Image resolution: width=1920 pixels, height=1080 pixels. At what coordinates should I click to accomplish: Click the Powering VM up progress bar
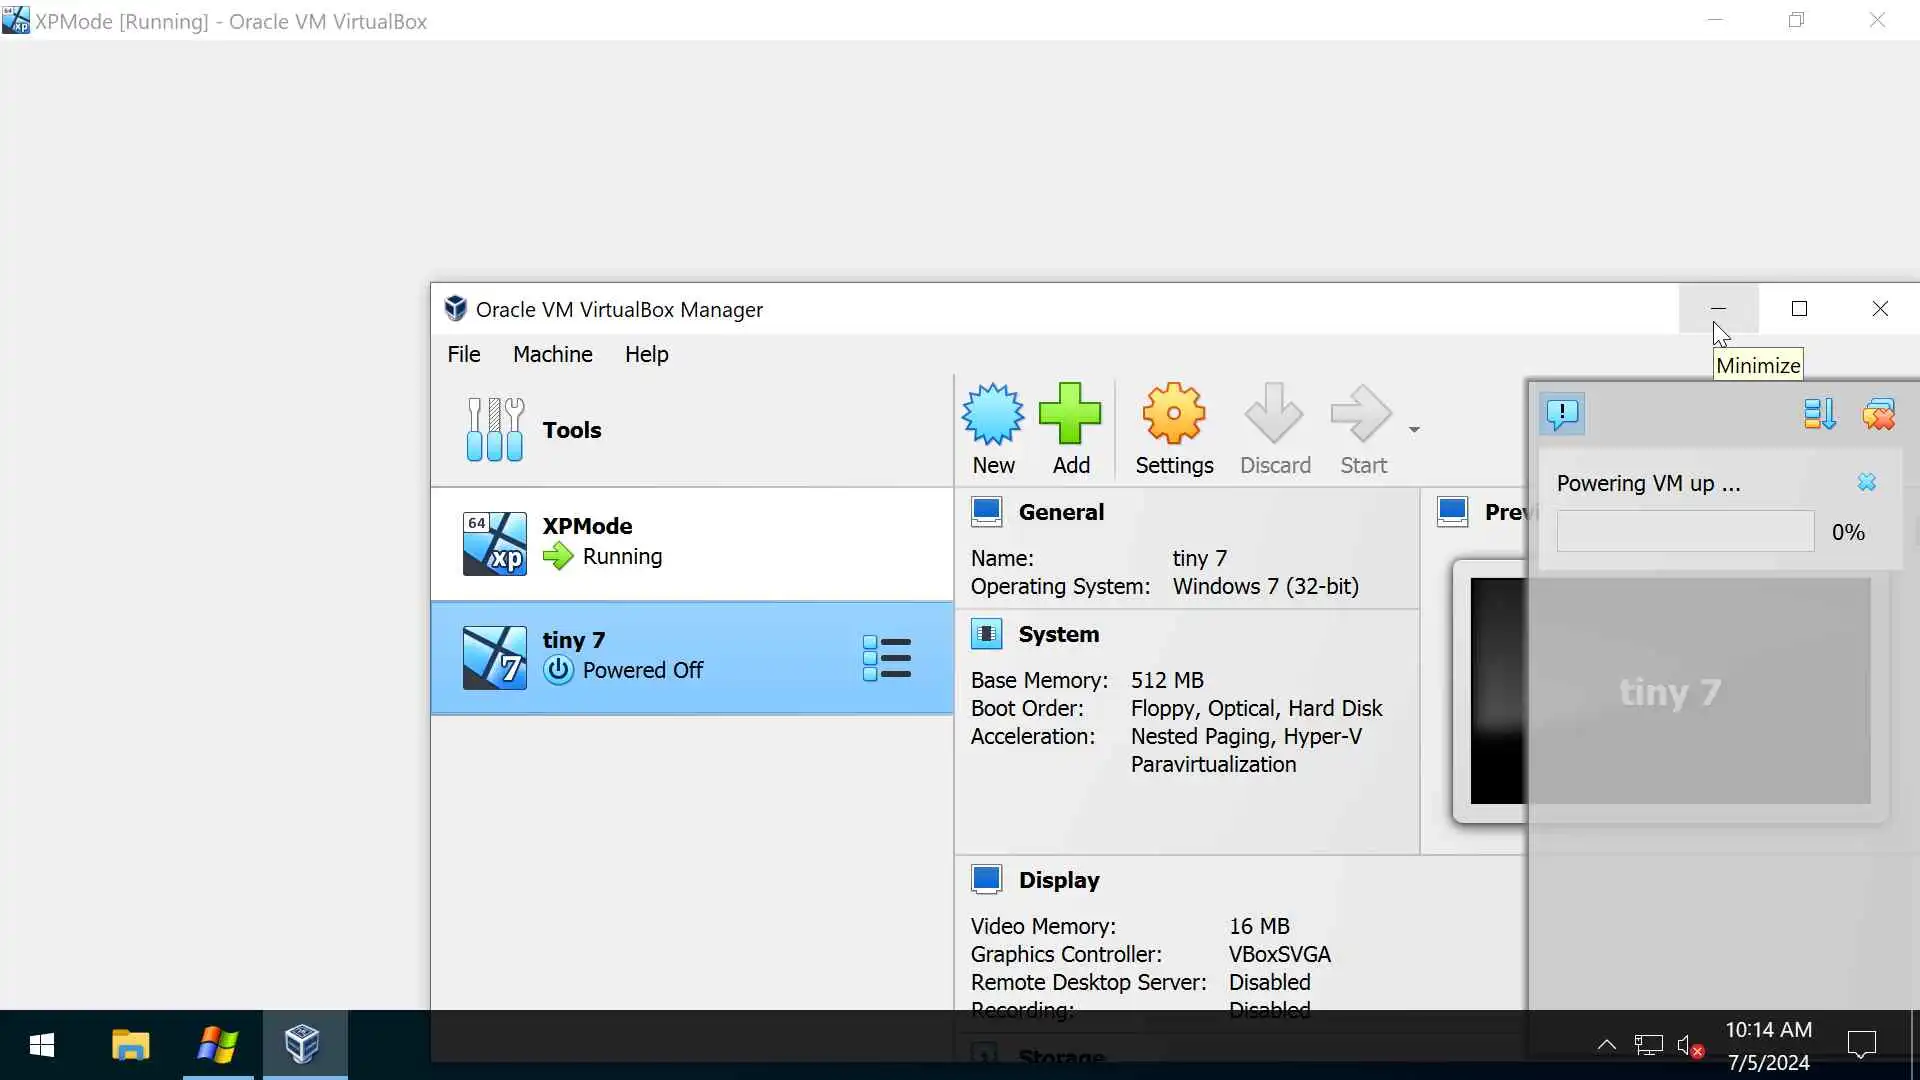[1685, 532]
